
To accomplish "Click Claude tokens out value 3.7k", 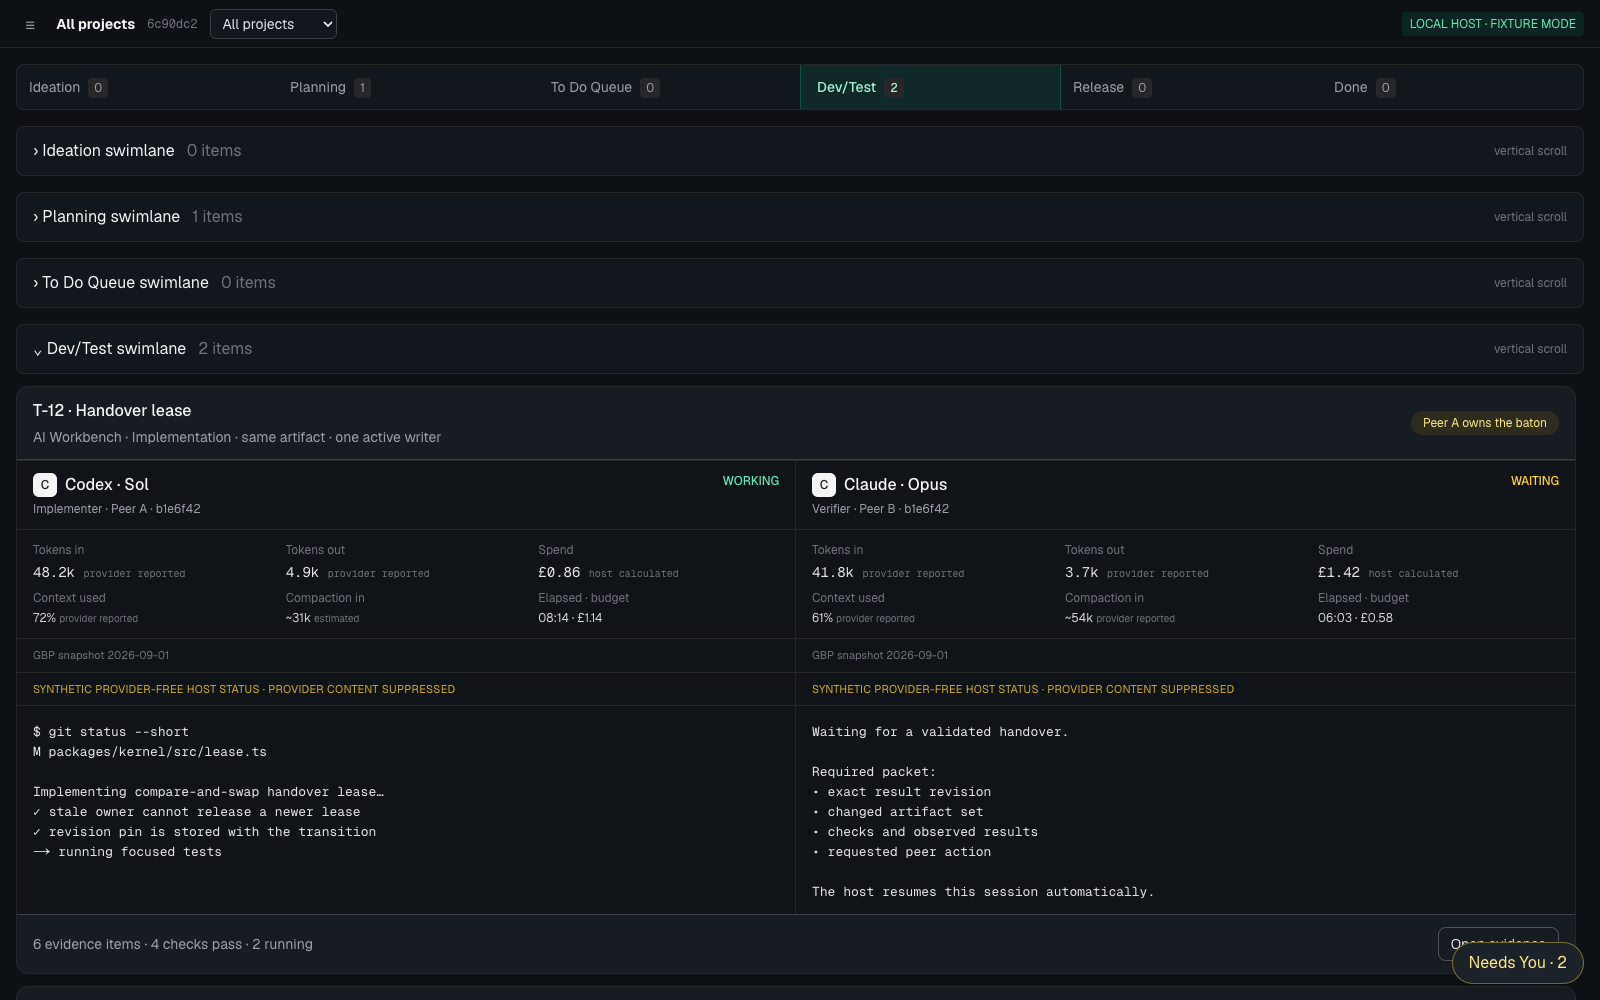I will pos(1081,573).
